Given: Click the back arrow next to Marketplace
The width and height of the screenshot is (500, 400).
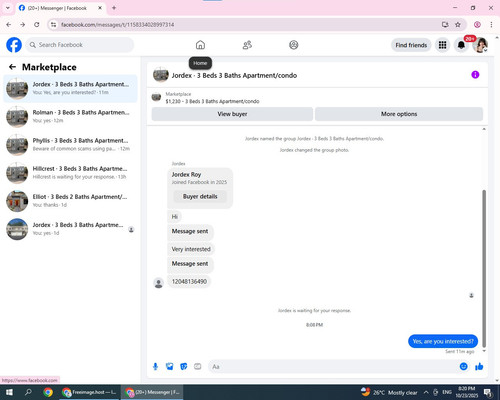Looking at the screenshot, I should point(12,67).
